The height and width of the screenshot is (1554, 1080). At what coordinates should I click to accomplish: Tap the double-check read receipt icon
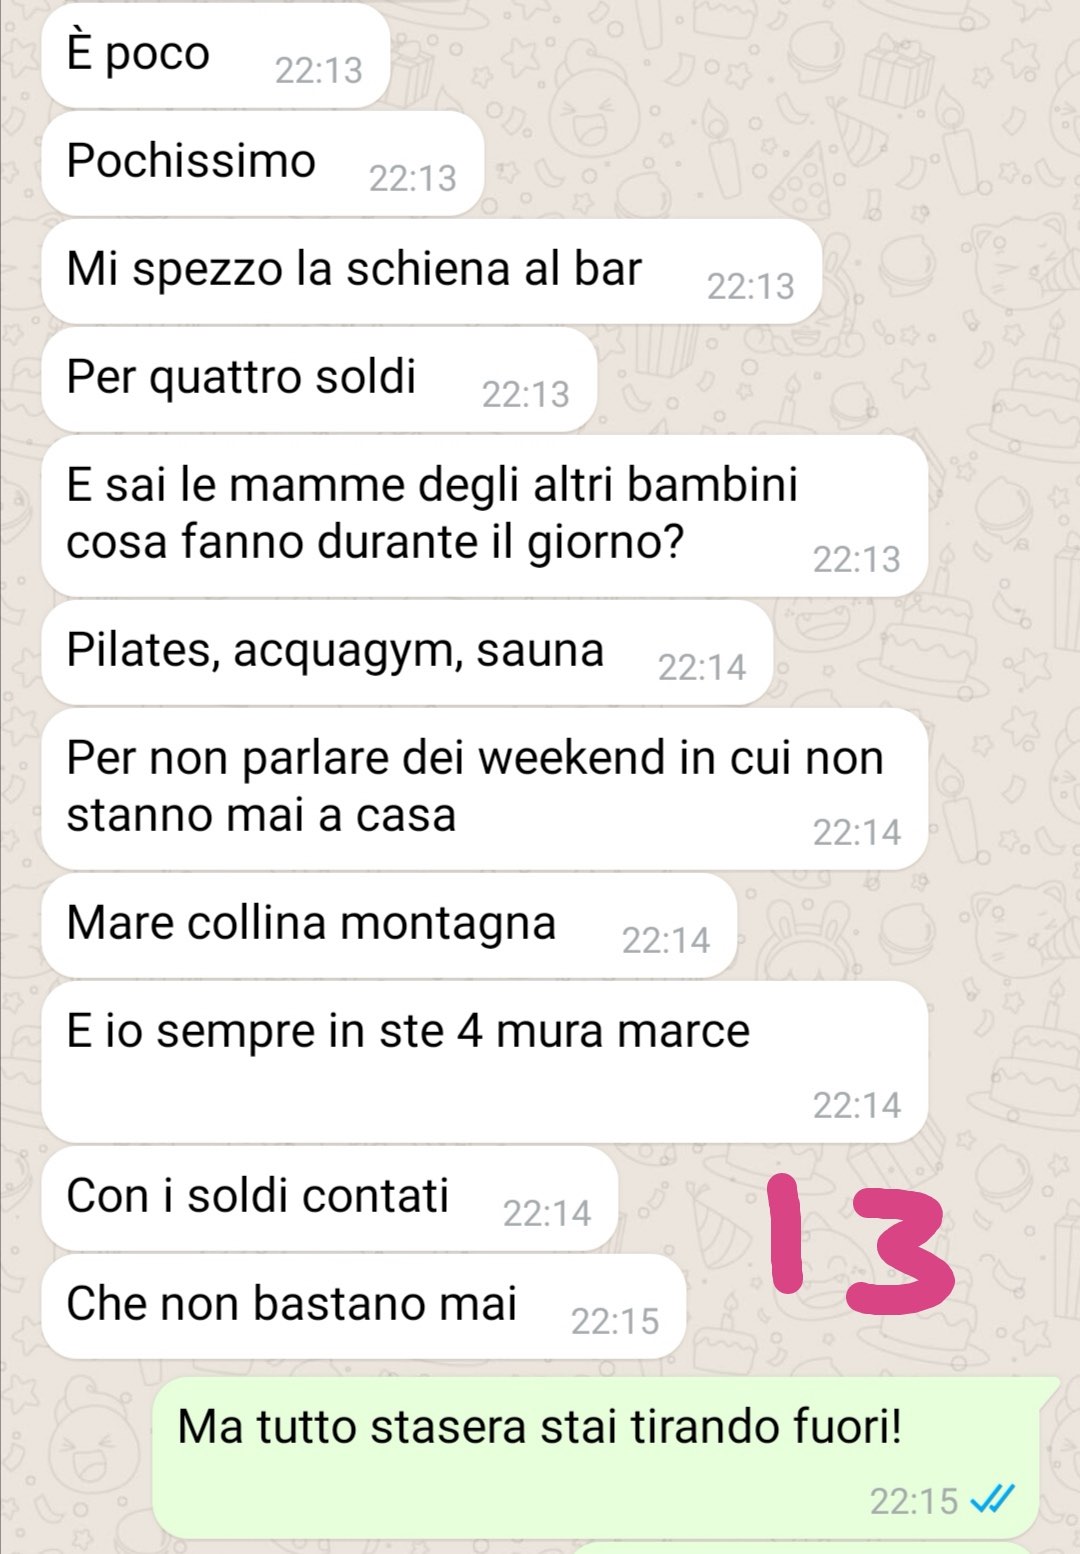coord(993,1499)
